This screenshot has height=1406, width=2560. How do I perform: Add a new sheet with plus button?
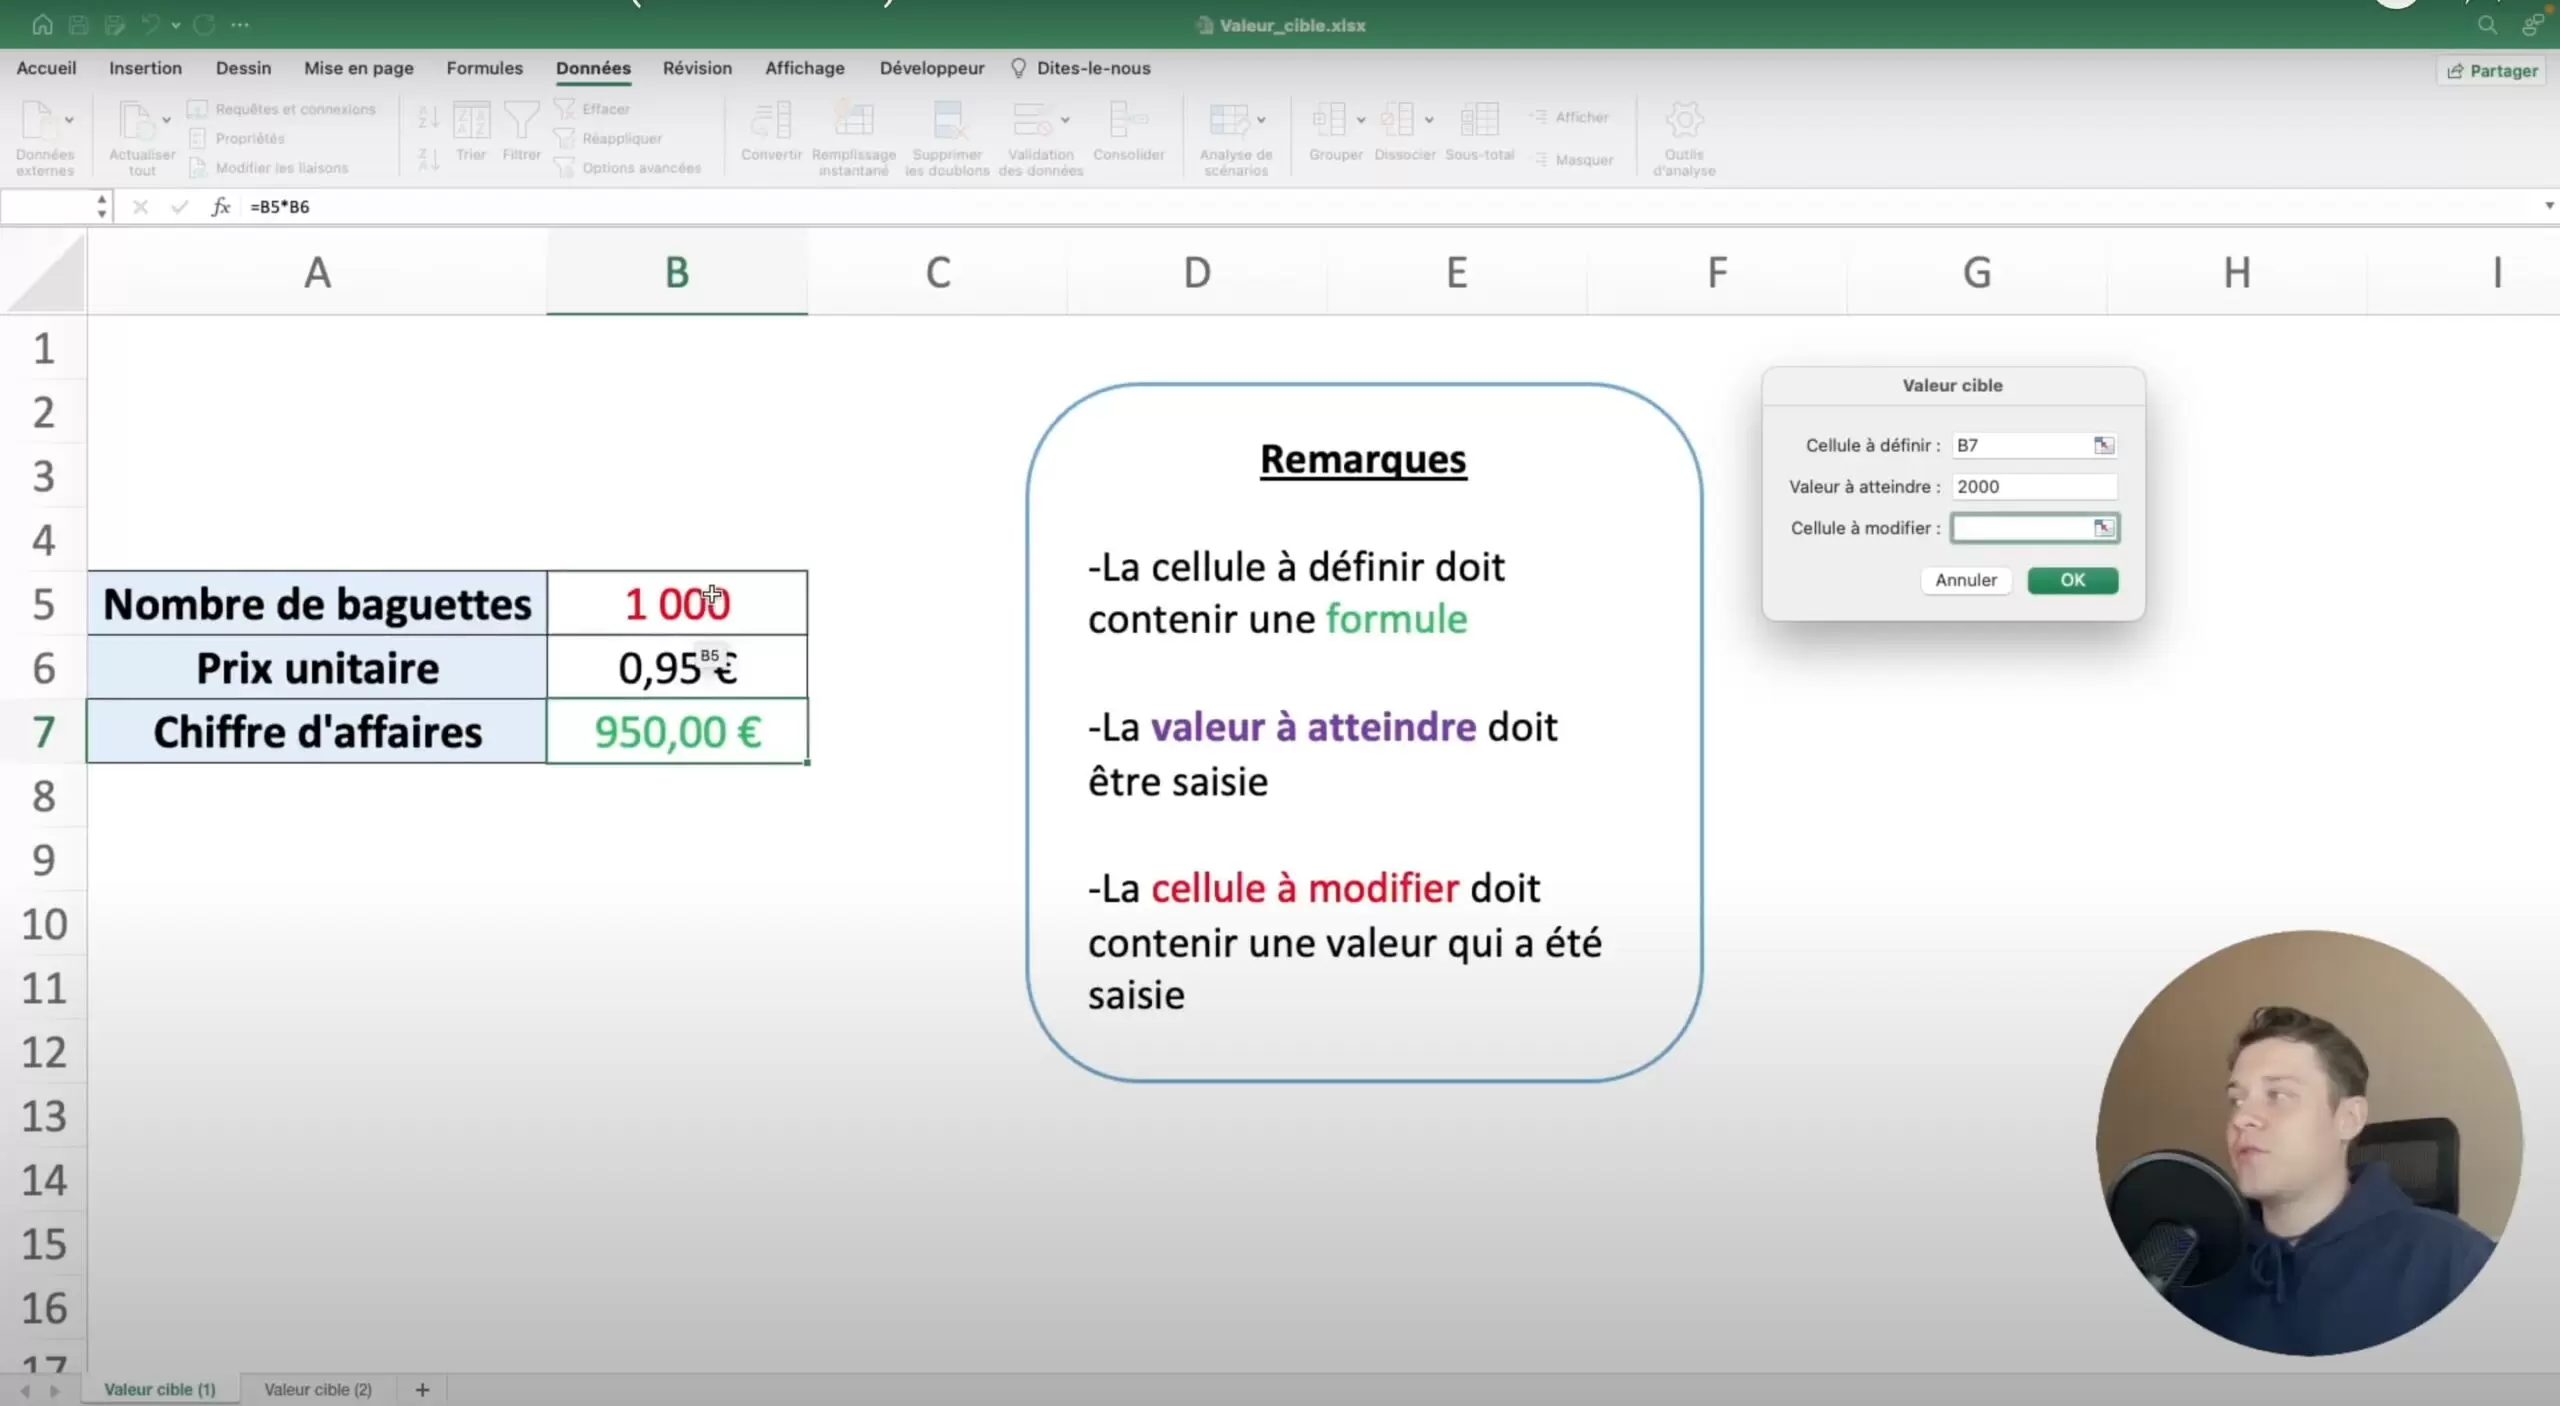[x=422, y=1389]
